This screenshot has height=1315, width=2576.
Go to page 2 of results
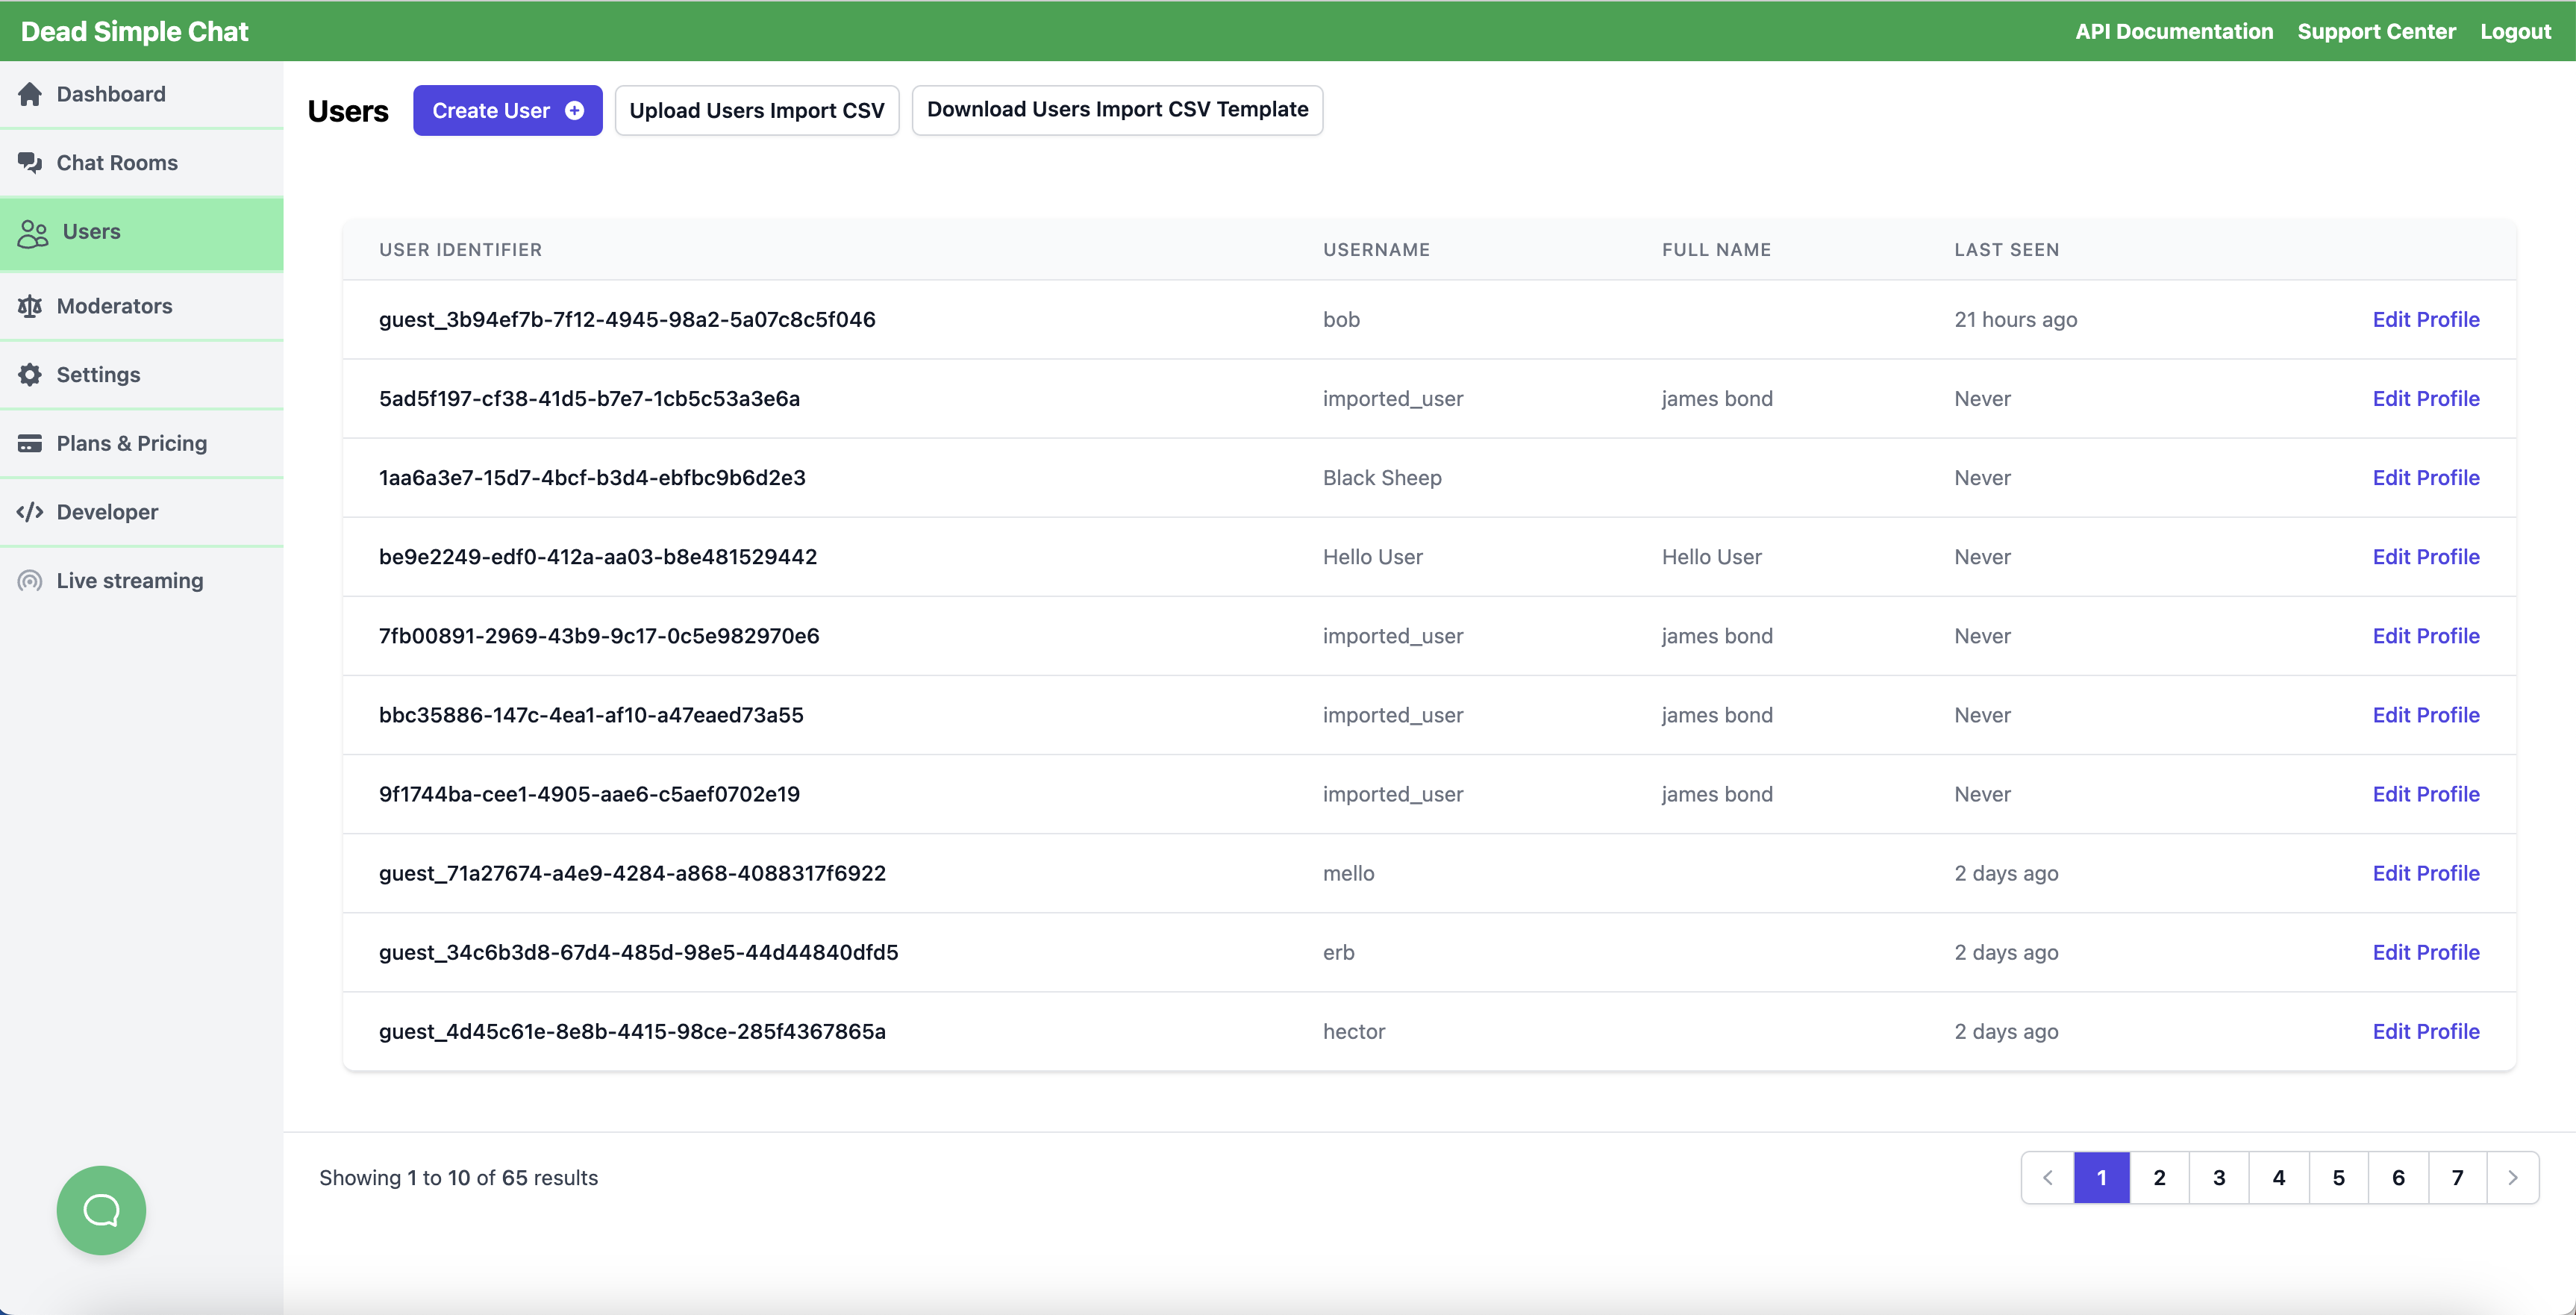click(x=2159, y=1178)
